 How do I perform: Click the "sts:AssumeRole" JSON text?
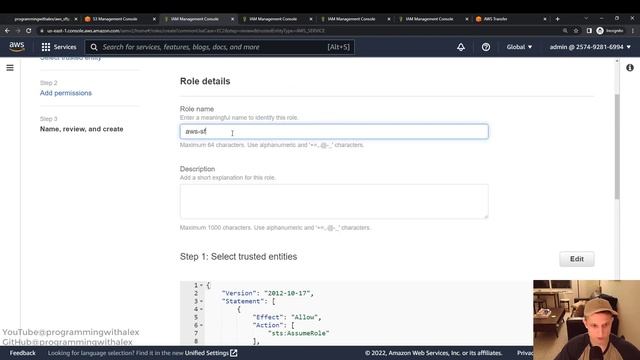tap(298, 333)
